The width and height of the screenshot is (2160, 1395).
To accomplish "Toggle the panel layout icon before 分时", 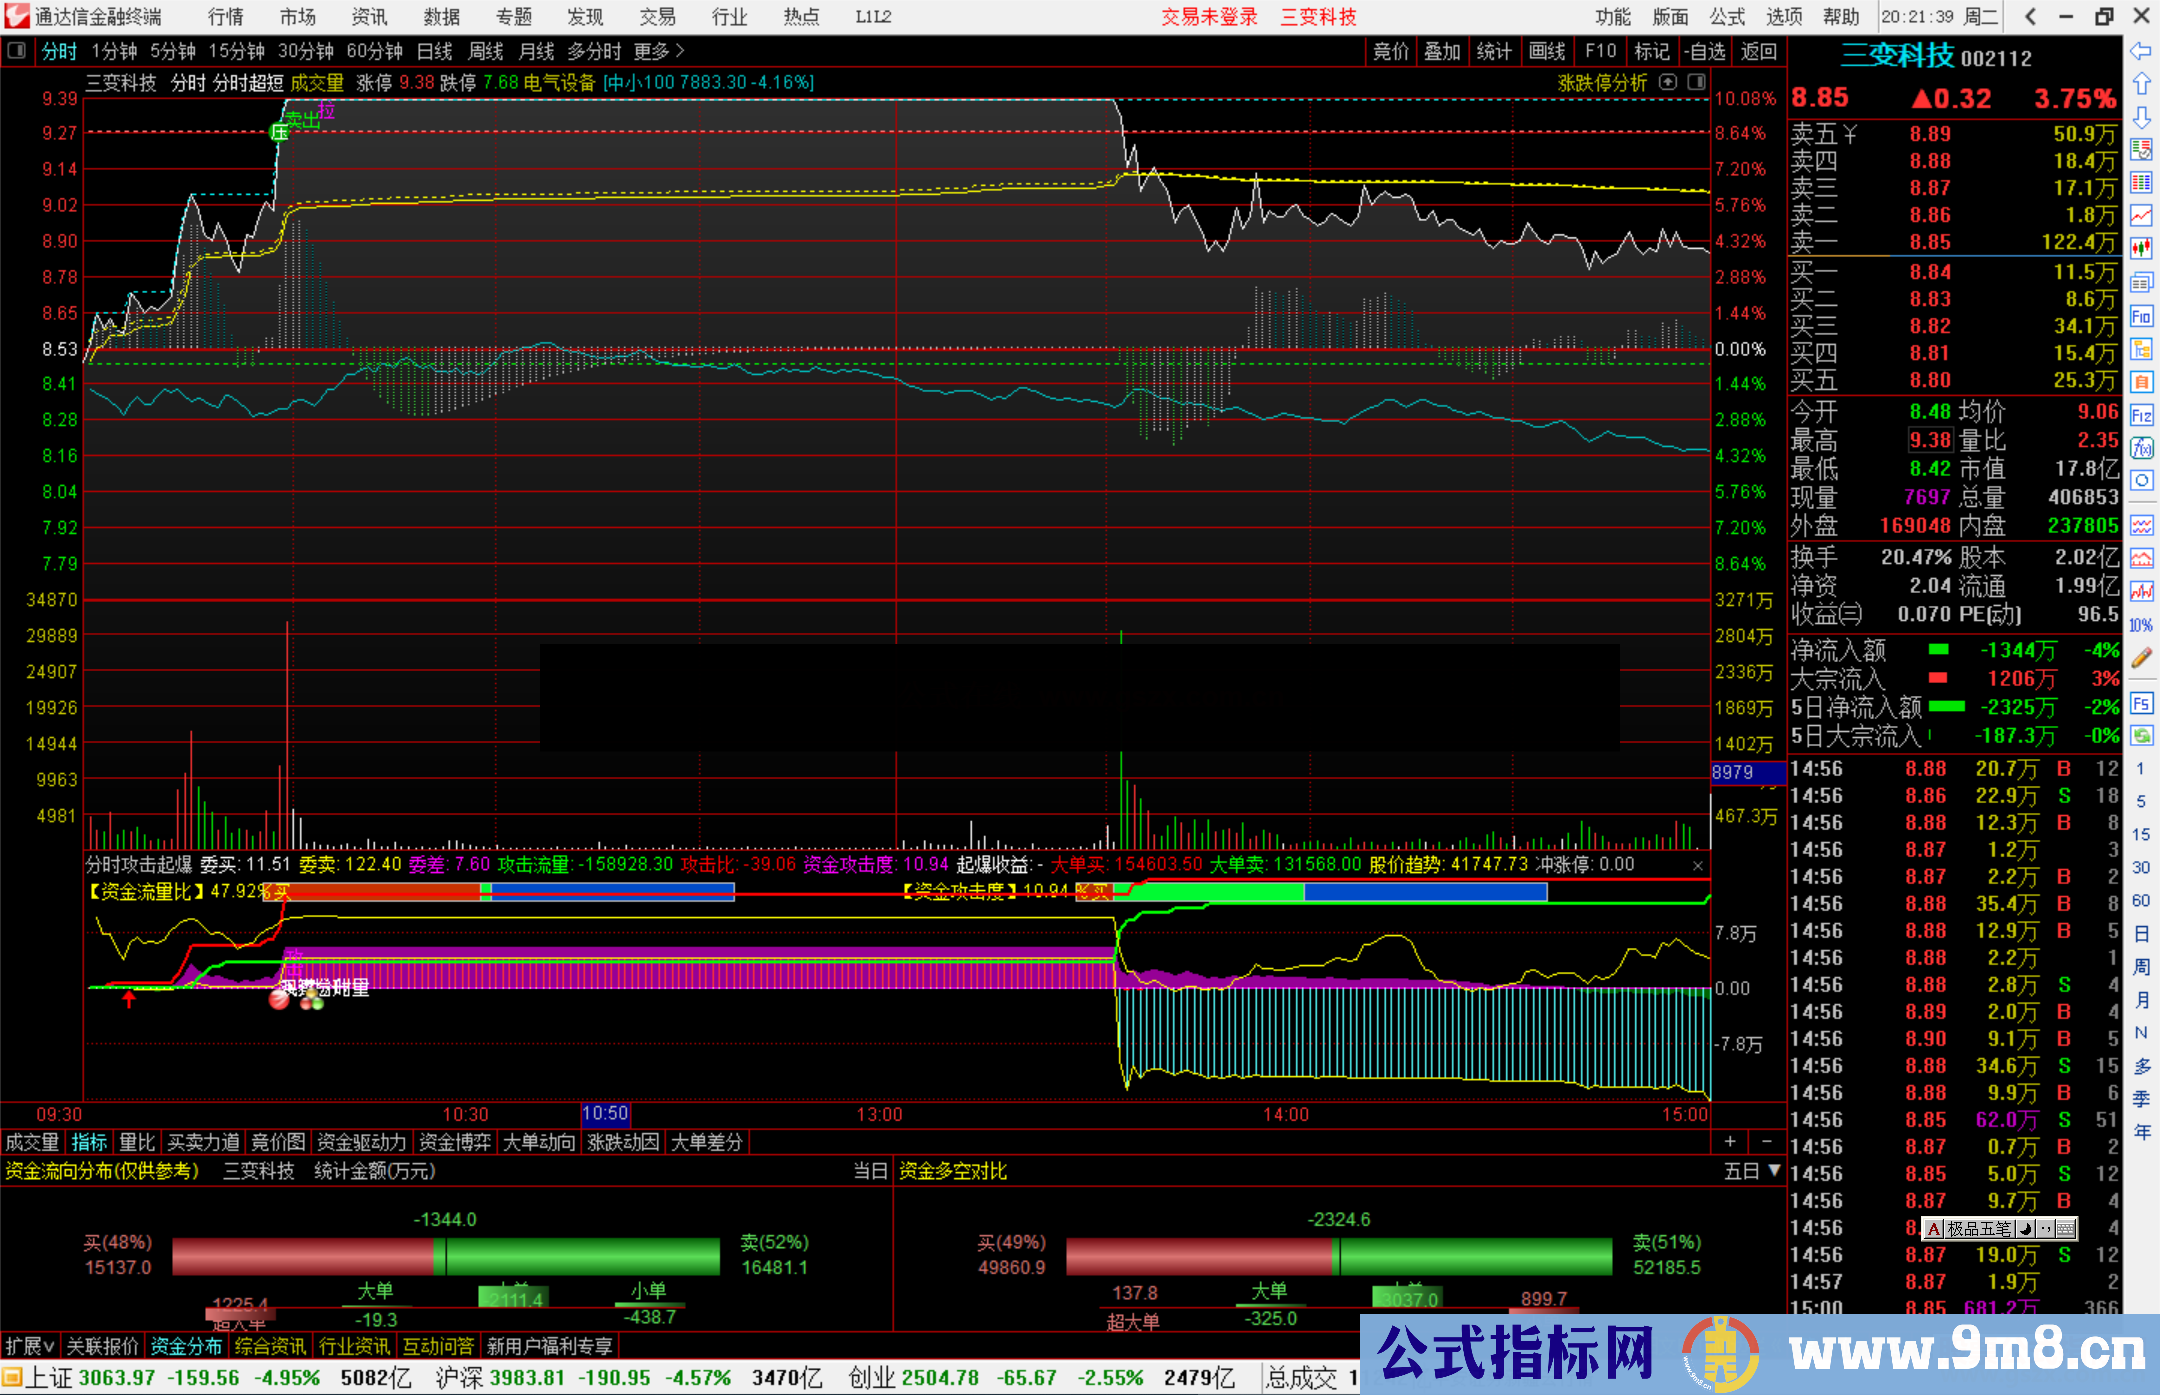I will pos(17,51).
